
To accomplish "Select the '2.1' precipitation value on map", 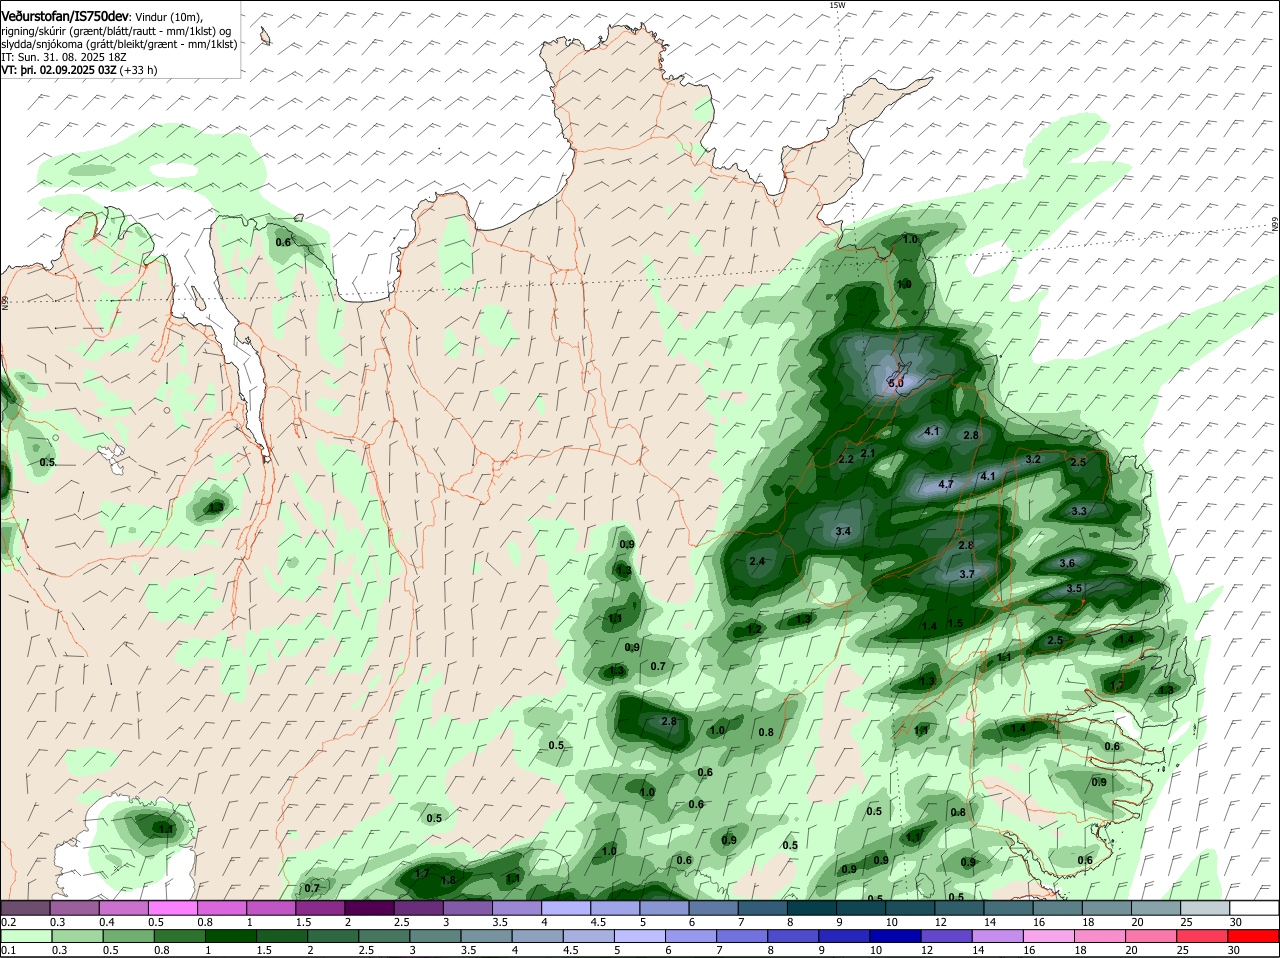I will coord(868,453).
